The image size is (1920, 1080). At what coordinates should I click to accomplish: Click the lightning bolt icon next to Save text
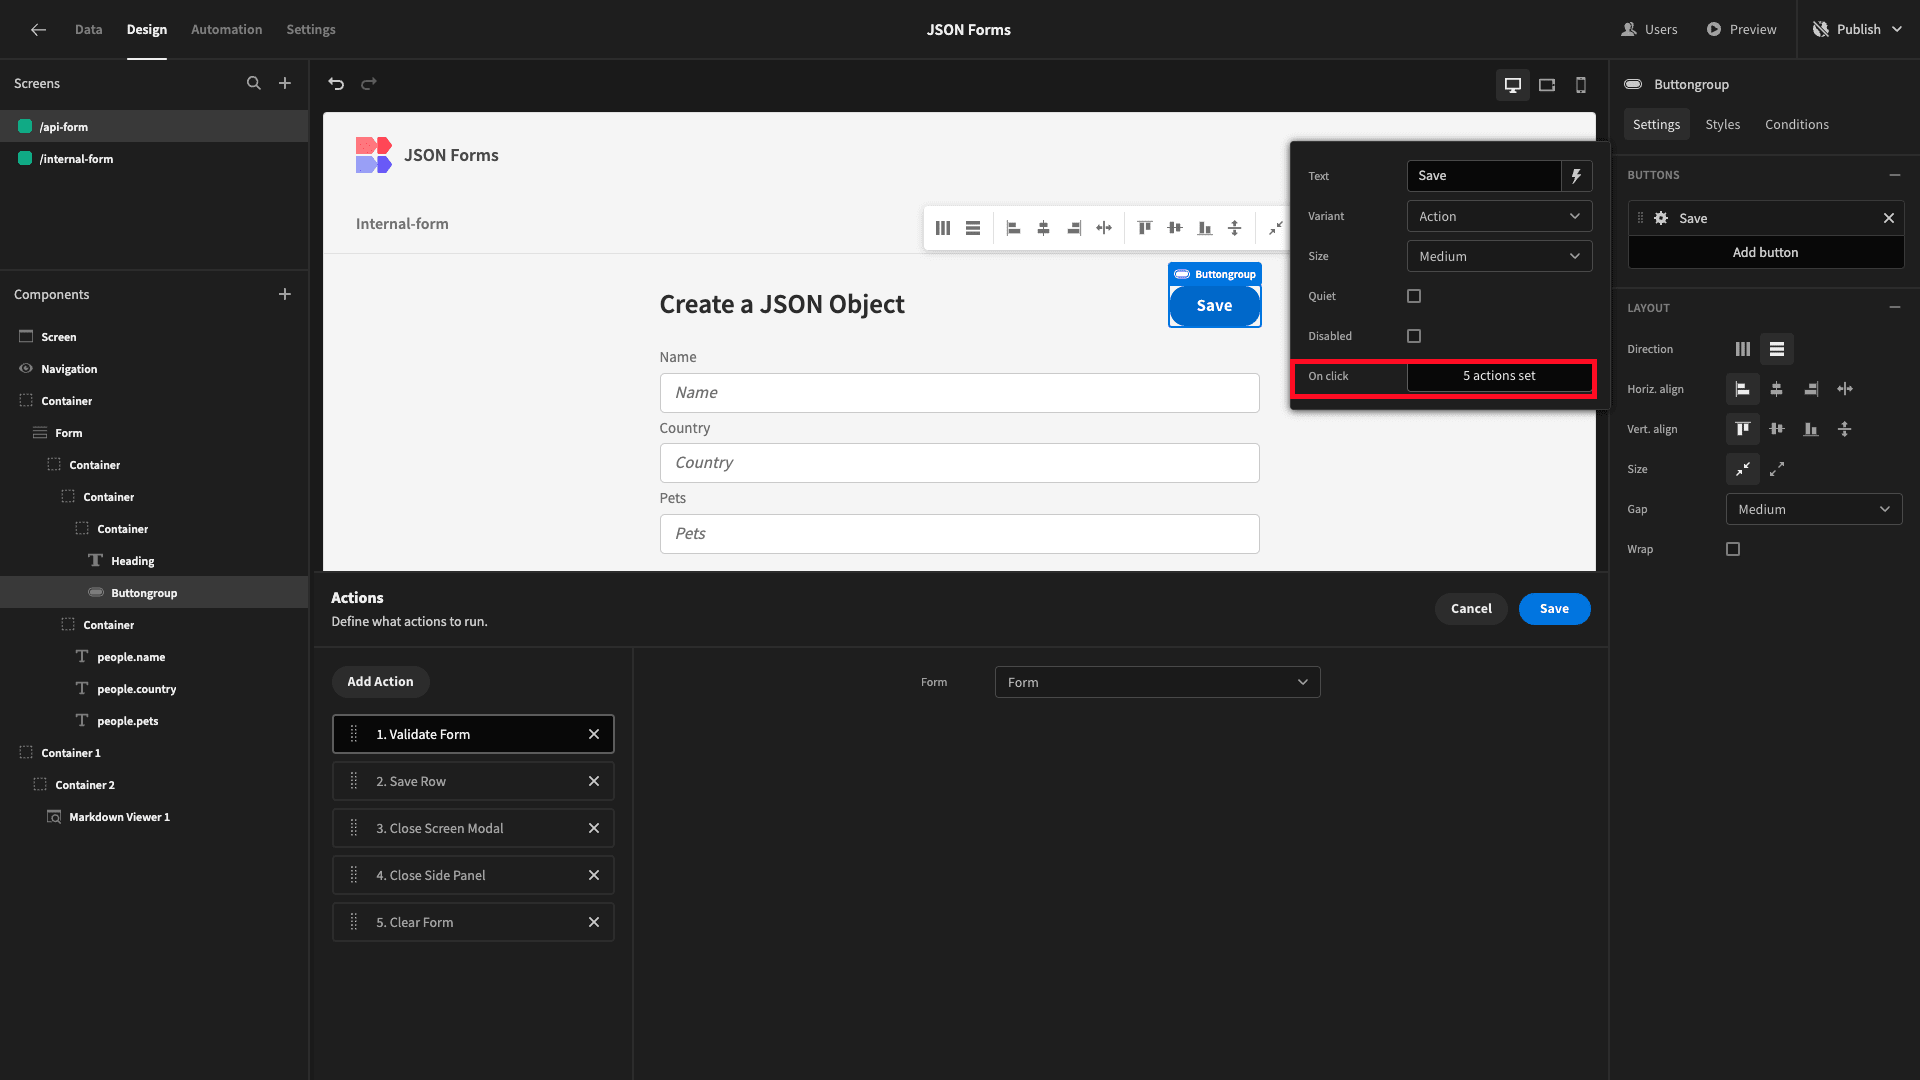1576,175
